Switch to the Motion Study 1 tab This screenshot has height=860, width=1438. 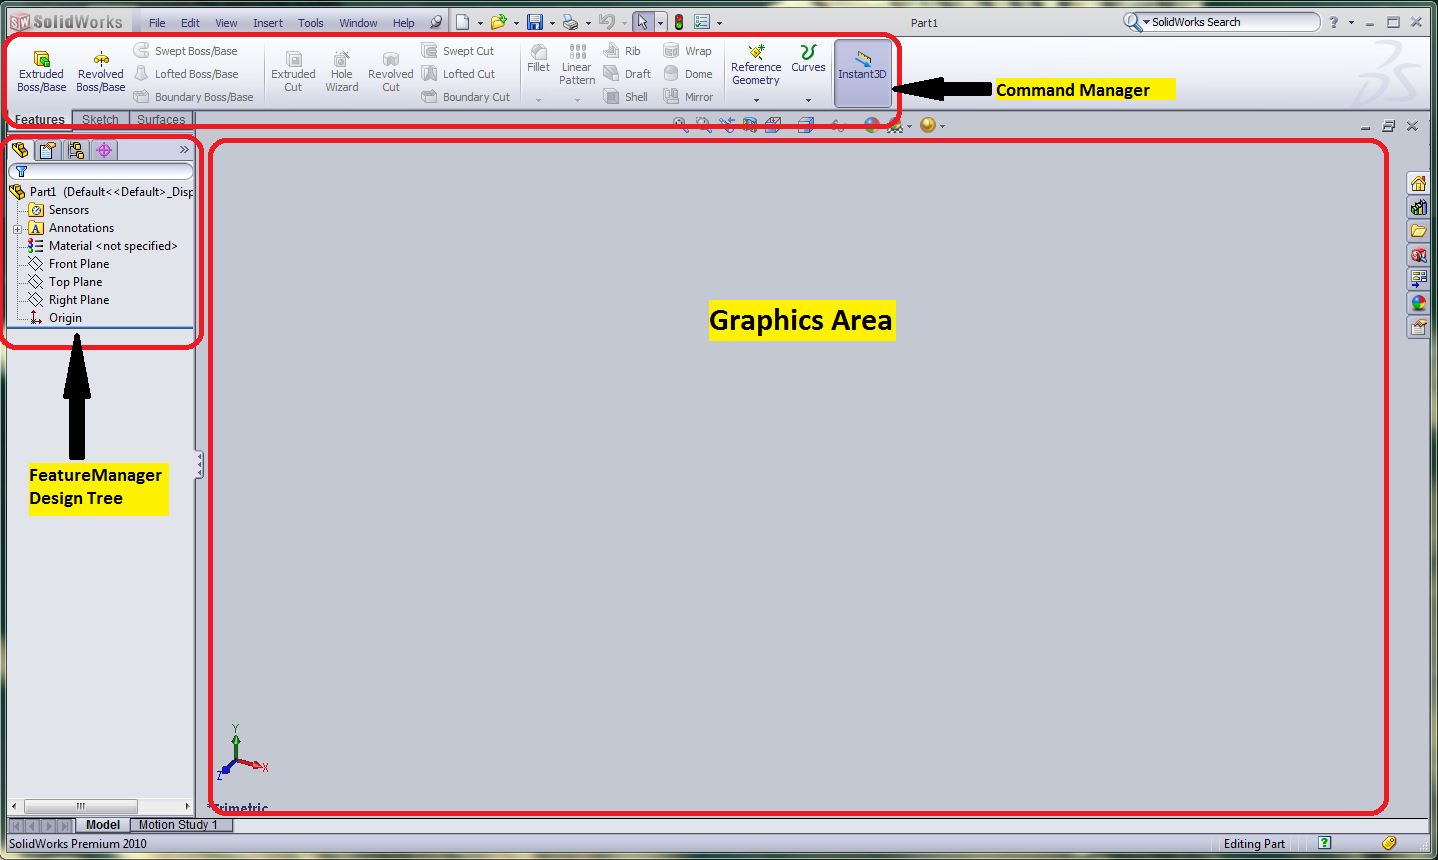pyautogui.click(x=181, y=825)
